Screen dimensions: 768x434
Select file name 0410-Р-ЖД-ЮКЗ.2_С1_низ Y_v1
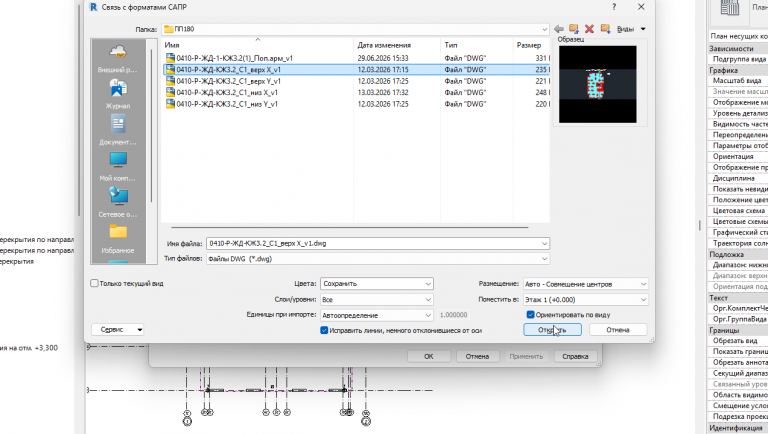(227, 104)
